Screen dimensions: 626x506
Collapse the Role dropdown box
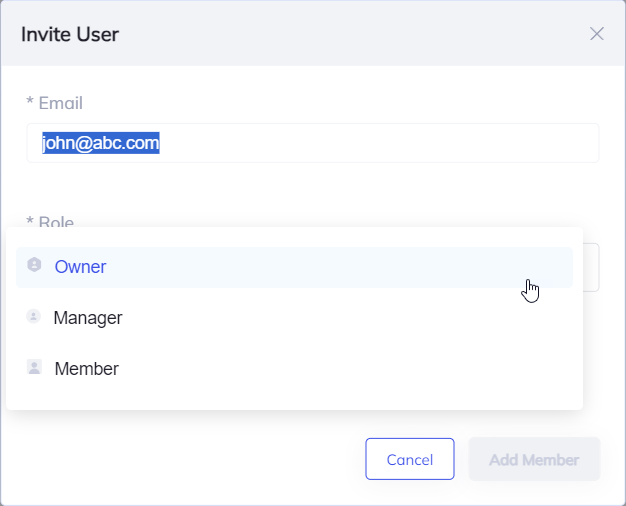(590, 267)
